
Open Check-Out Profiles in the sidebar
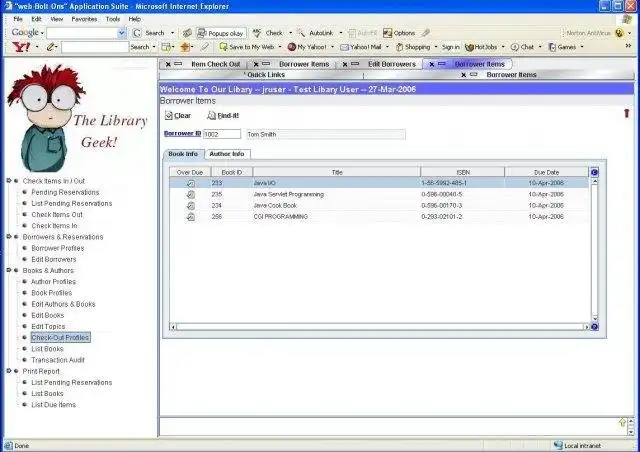pos(60,338)
